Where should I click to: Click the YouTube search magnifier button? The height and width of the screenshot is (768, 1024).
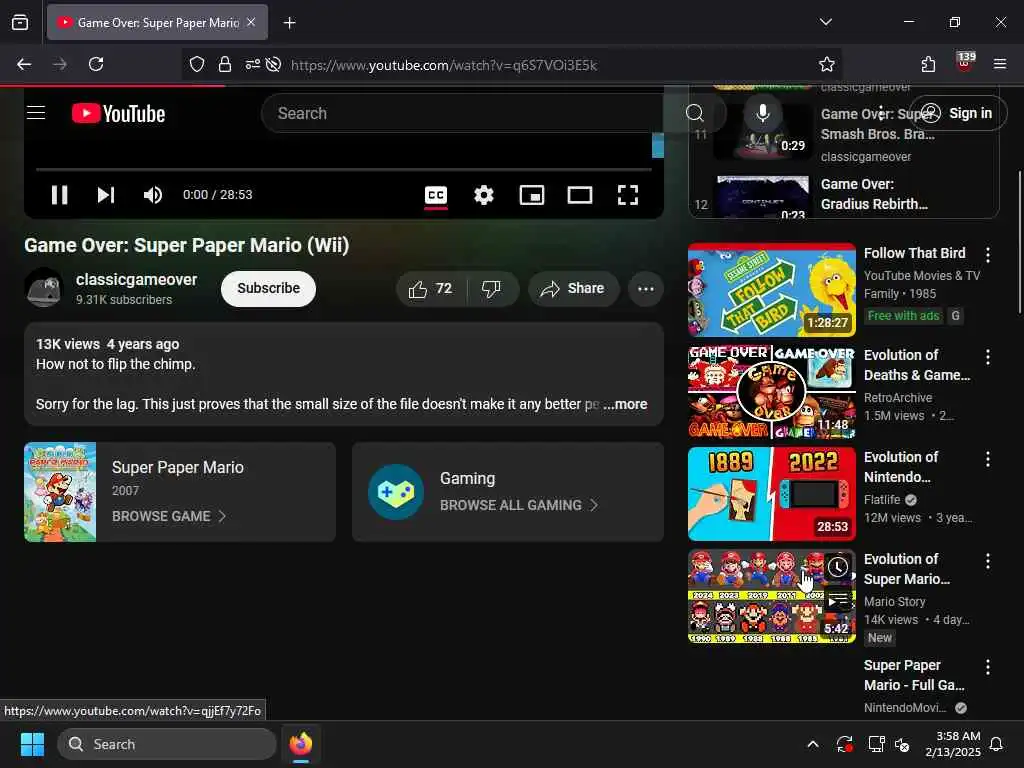pos(695,113)
